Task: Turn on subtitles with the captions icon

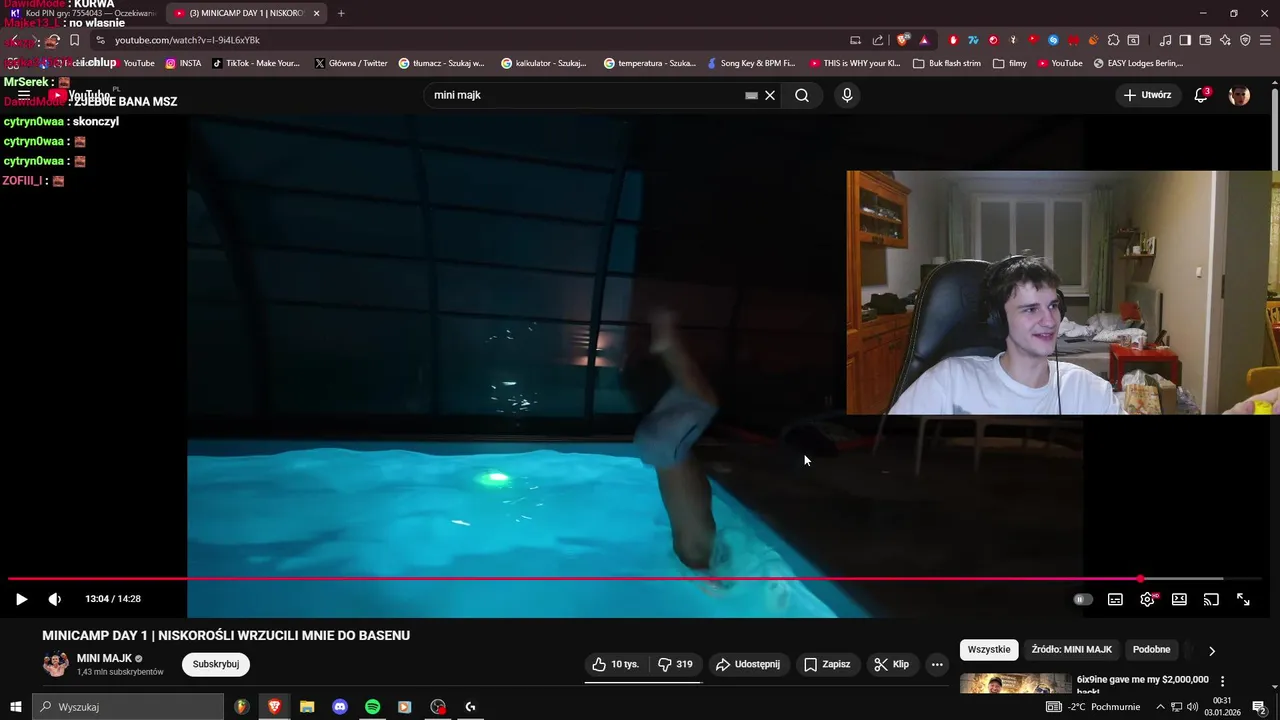Action: 1115,599
